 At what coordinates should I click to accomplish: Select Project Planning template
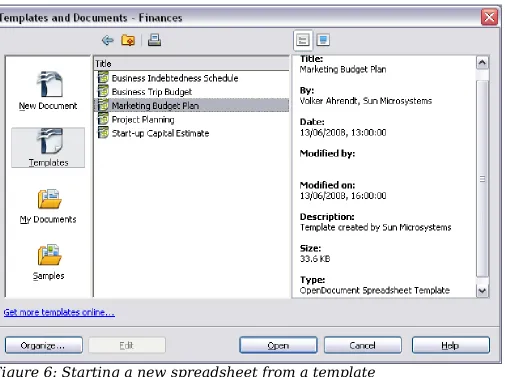[192, 119]
